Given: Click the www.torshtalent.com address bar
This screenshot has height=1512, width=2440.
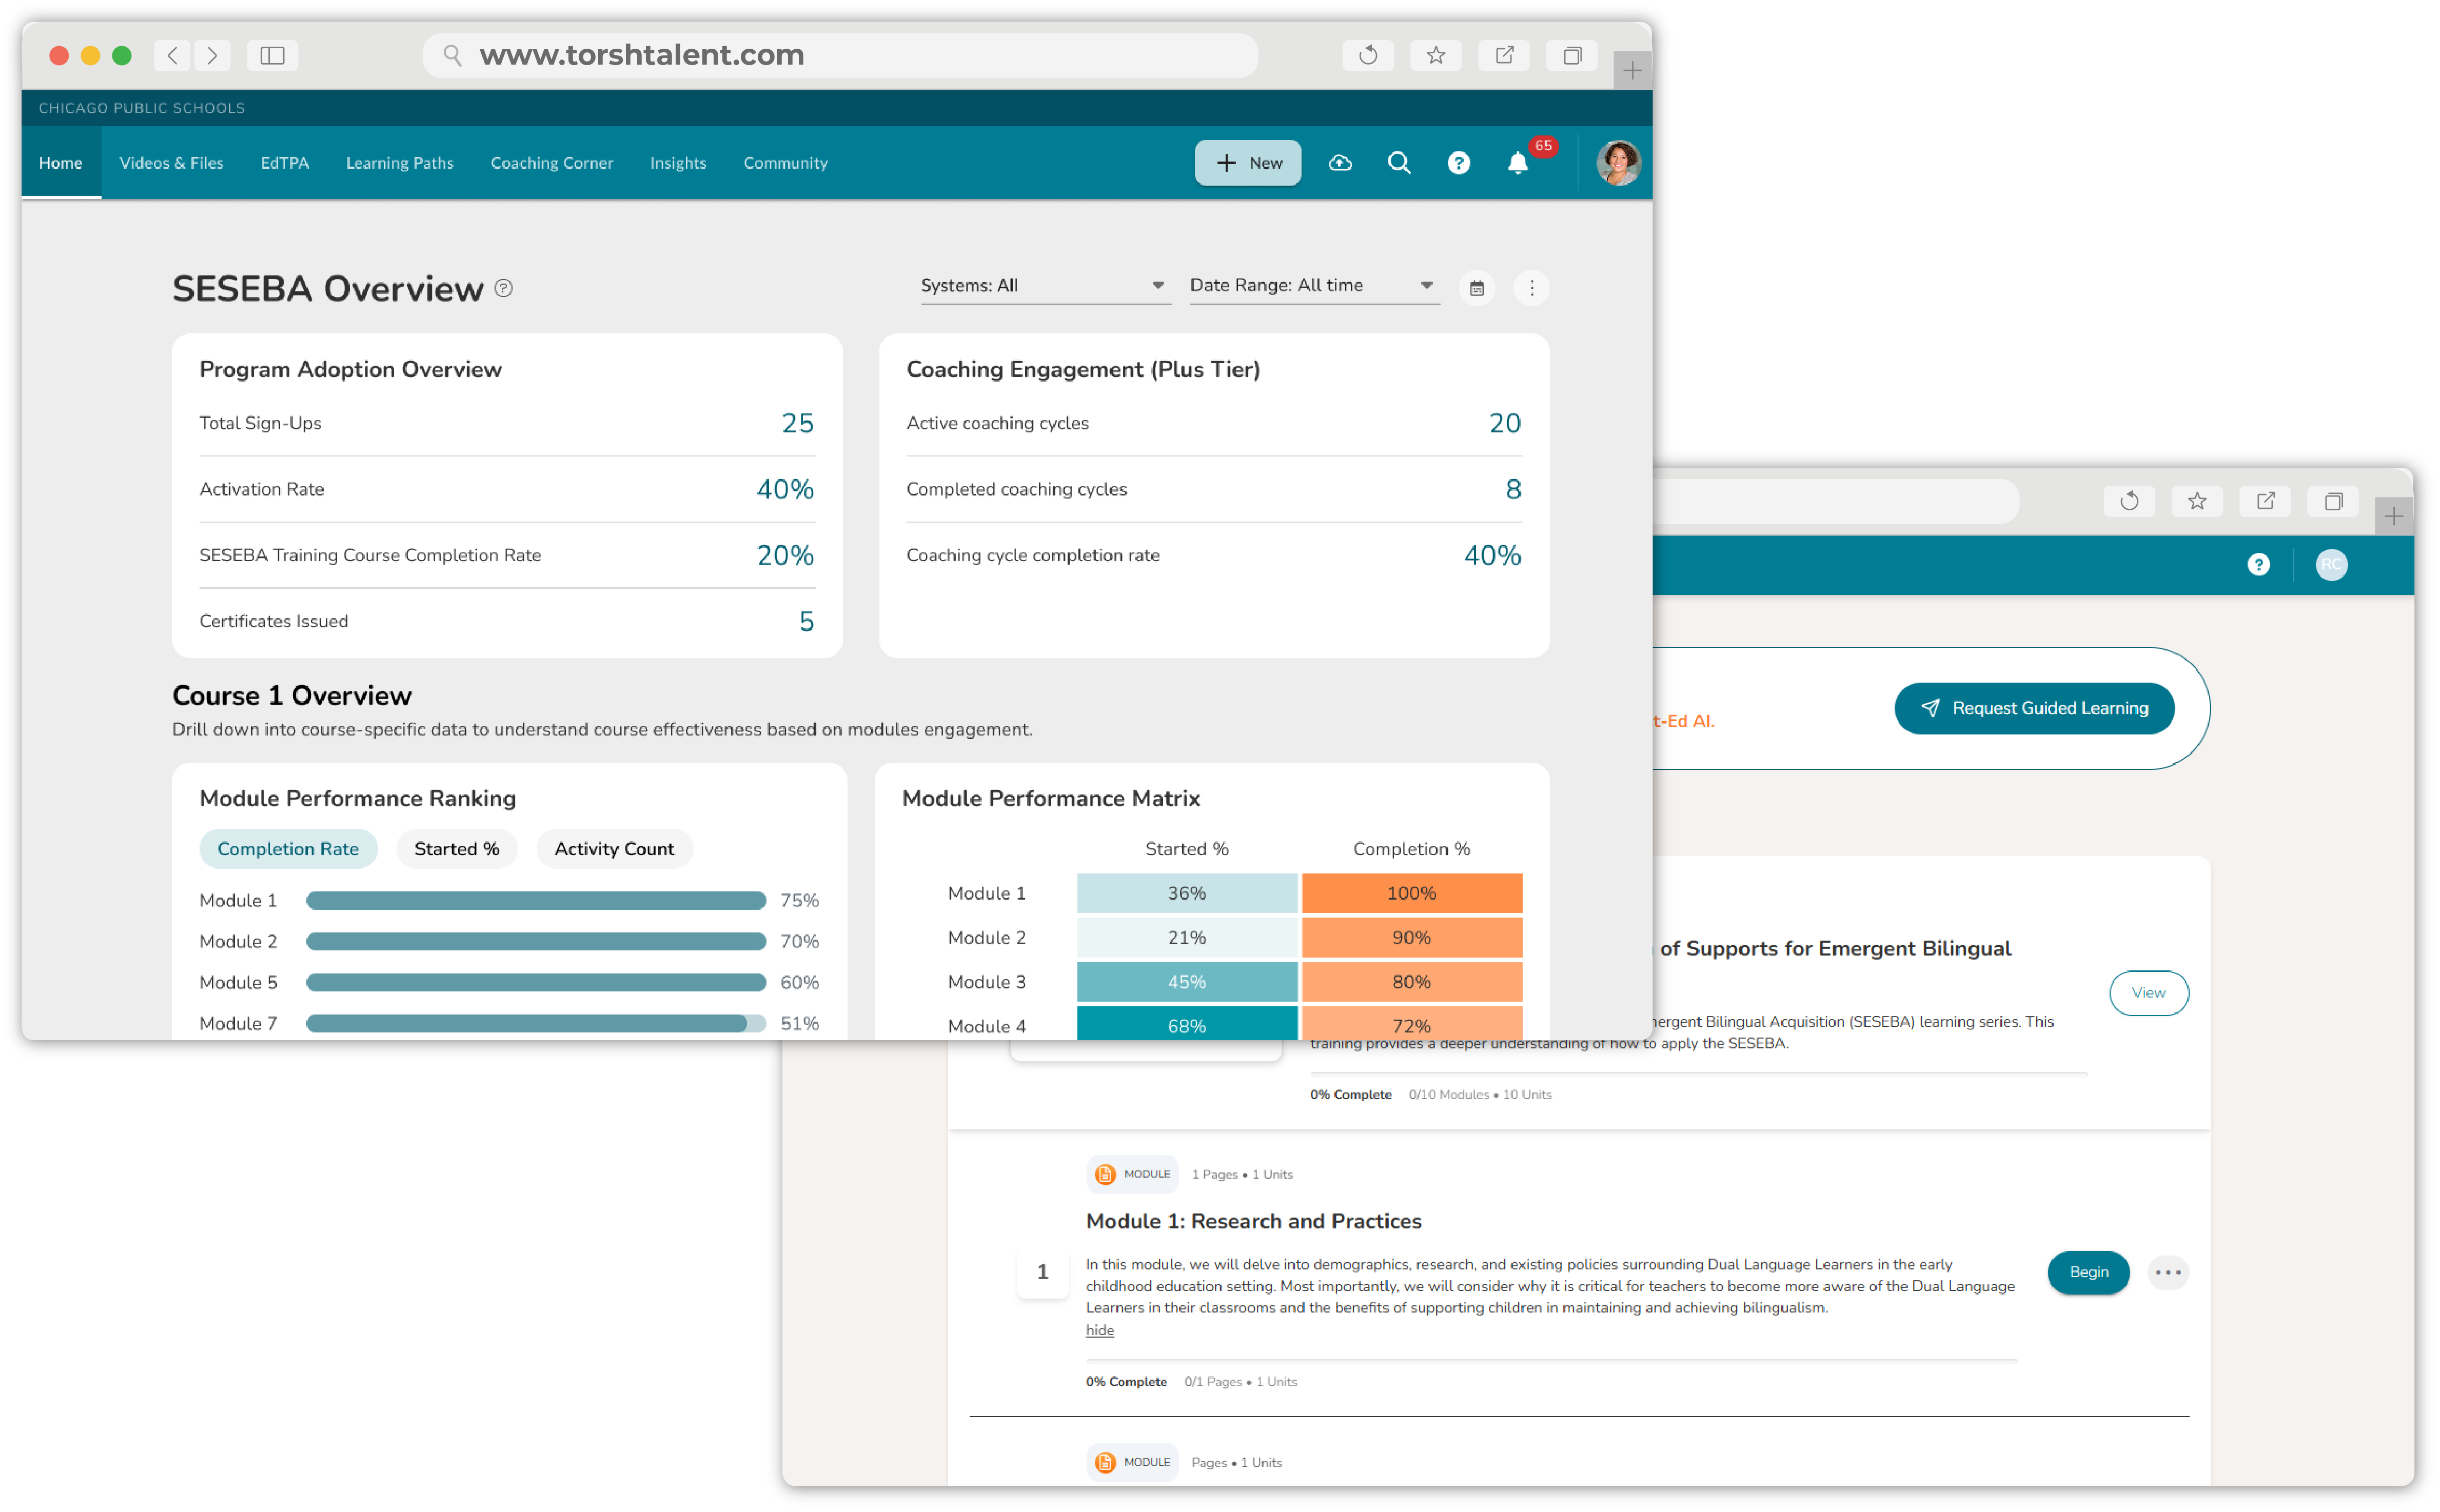Looking at the screenshot, I should point(840,55).
